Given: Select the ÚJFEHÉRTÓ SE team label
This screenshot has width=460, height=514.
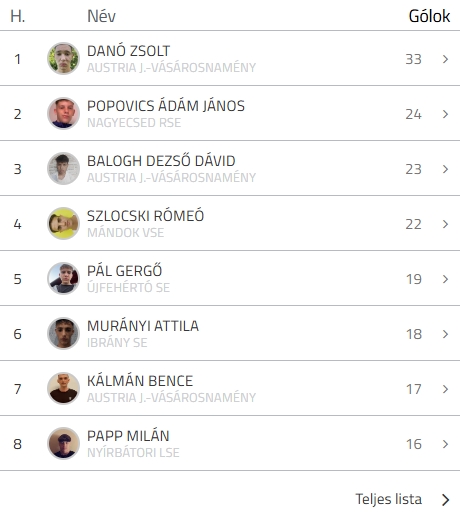Looking at the screenshot, I should [x=128, y=287].
